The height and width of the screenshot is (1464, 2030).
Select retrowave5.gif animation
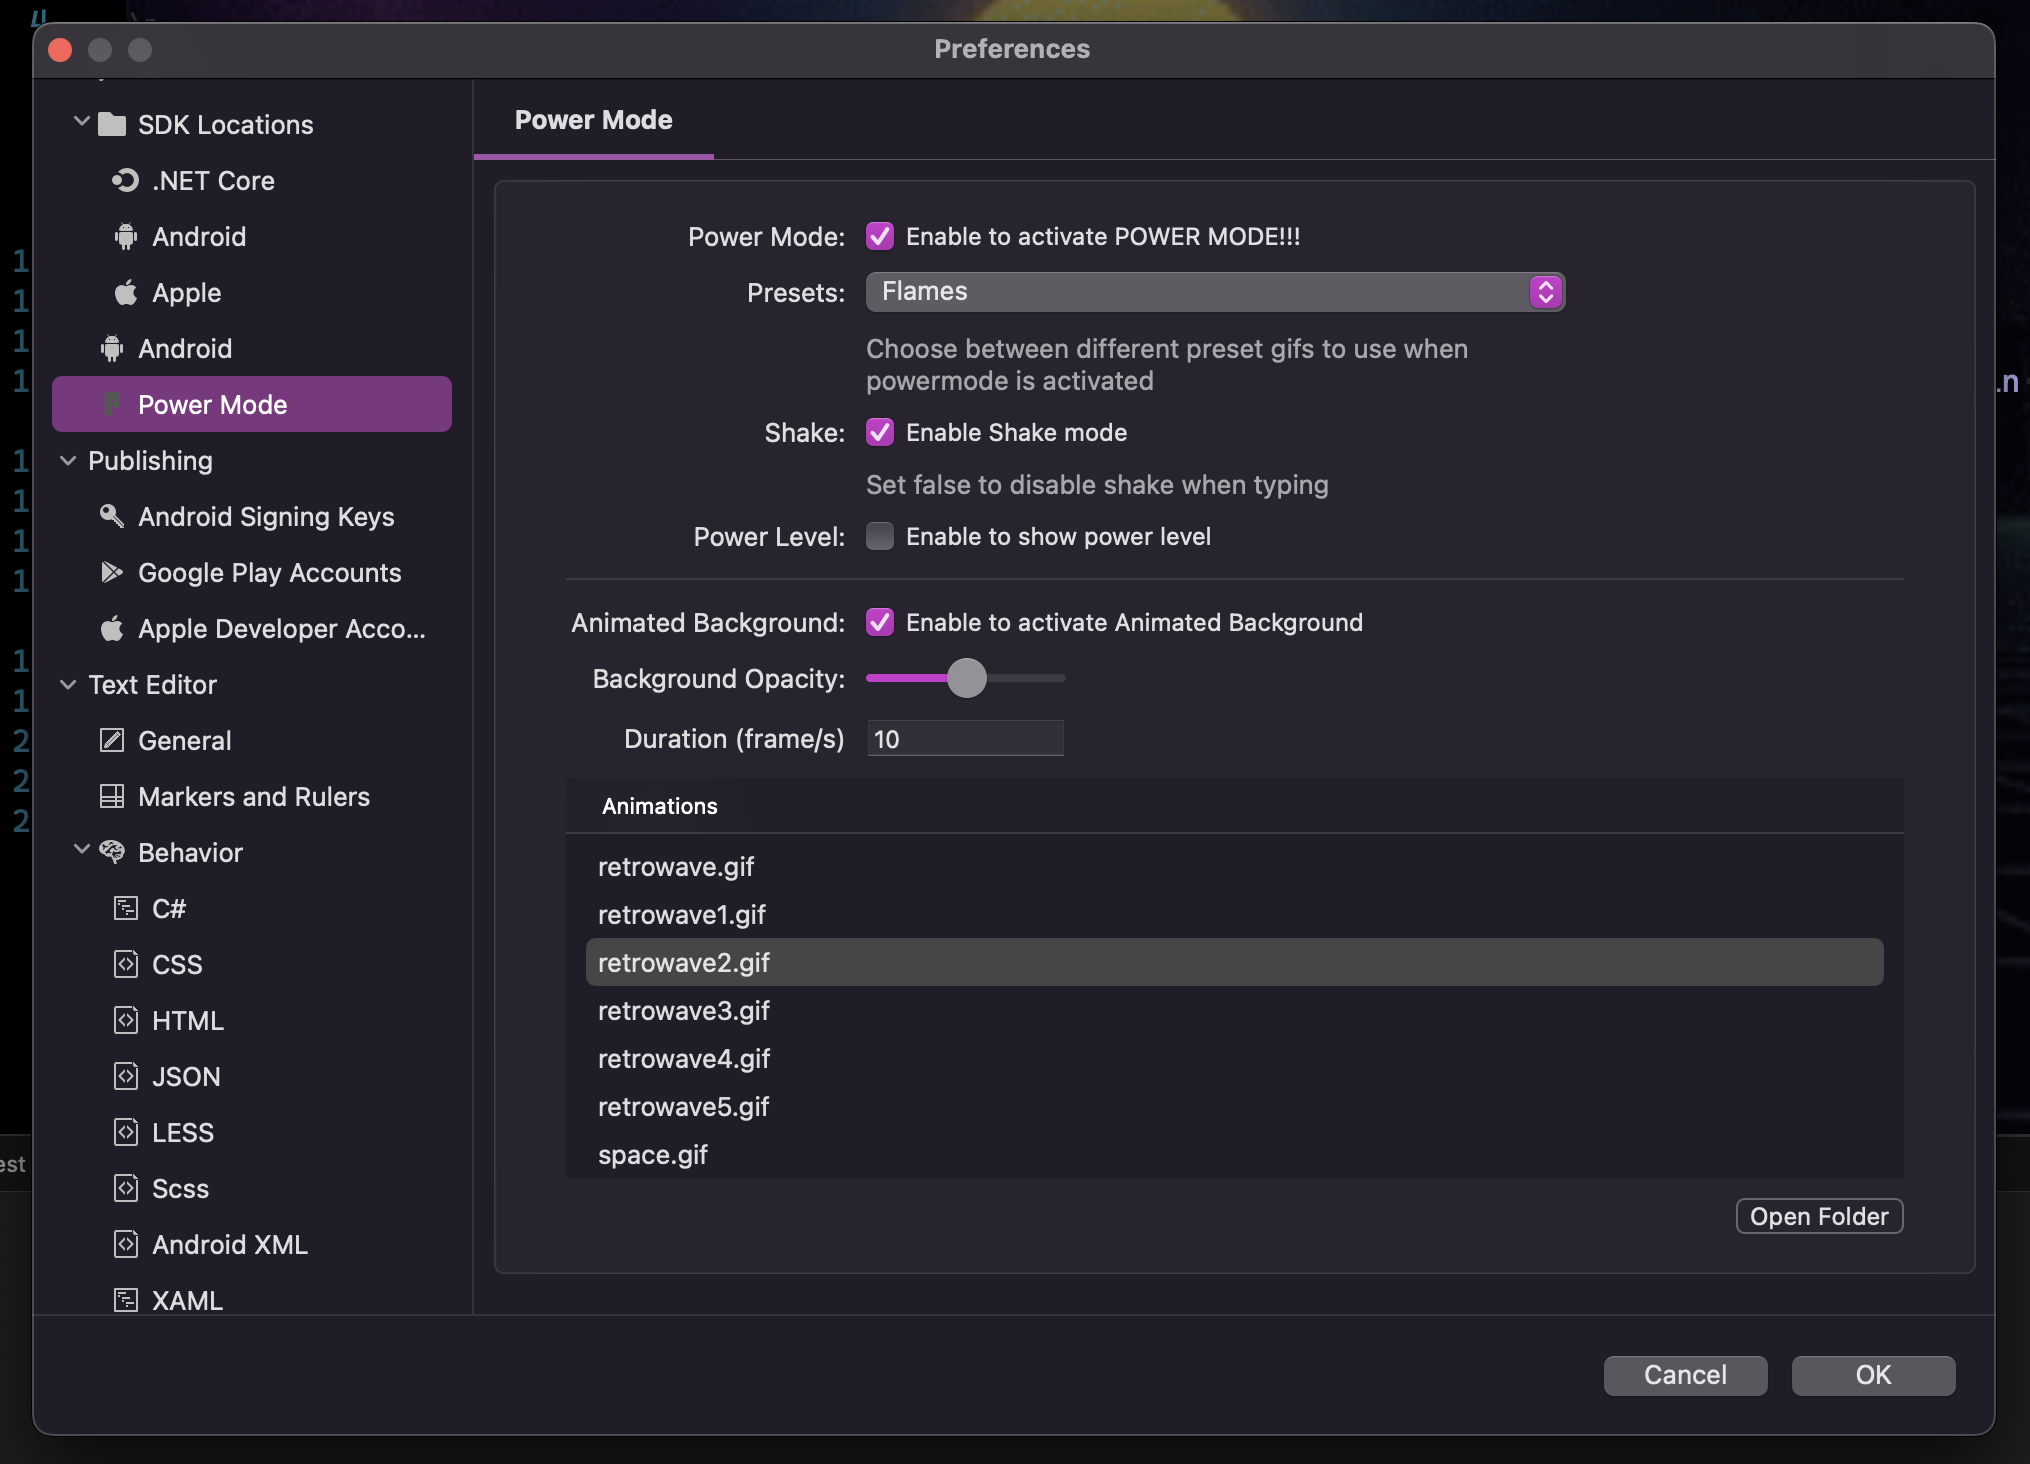coord(1234,1107)
